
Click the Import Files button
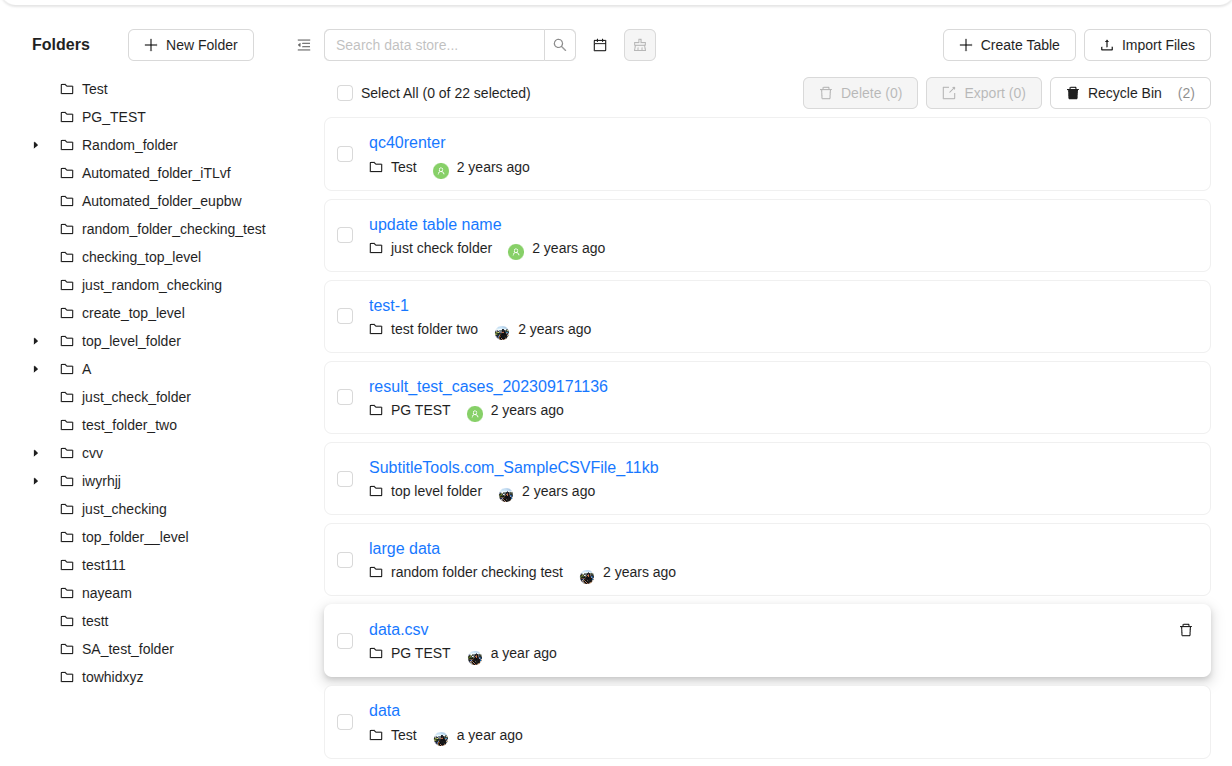(1146, 45)
